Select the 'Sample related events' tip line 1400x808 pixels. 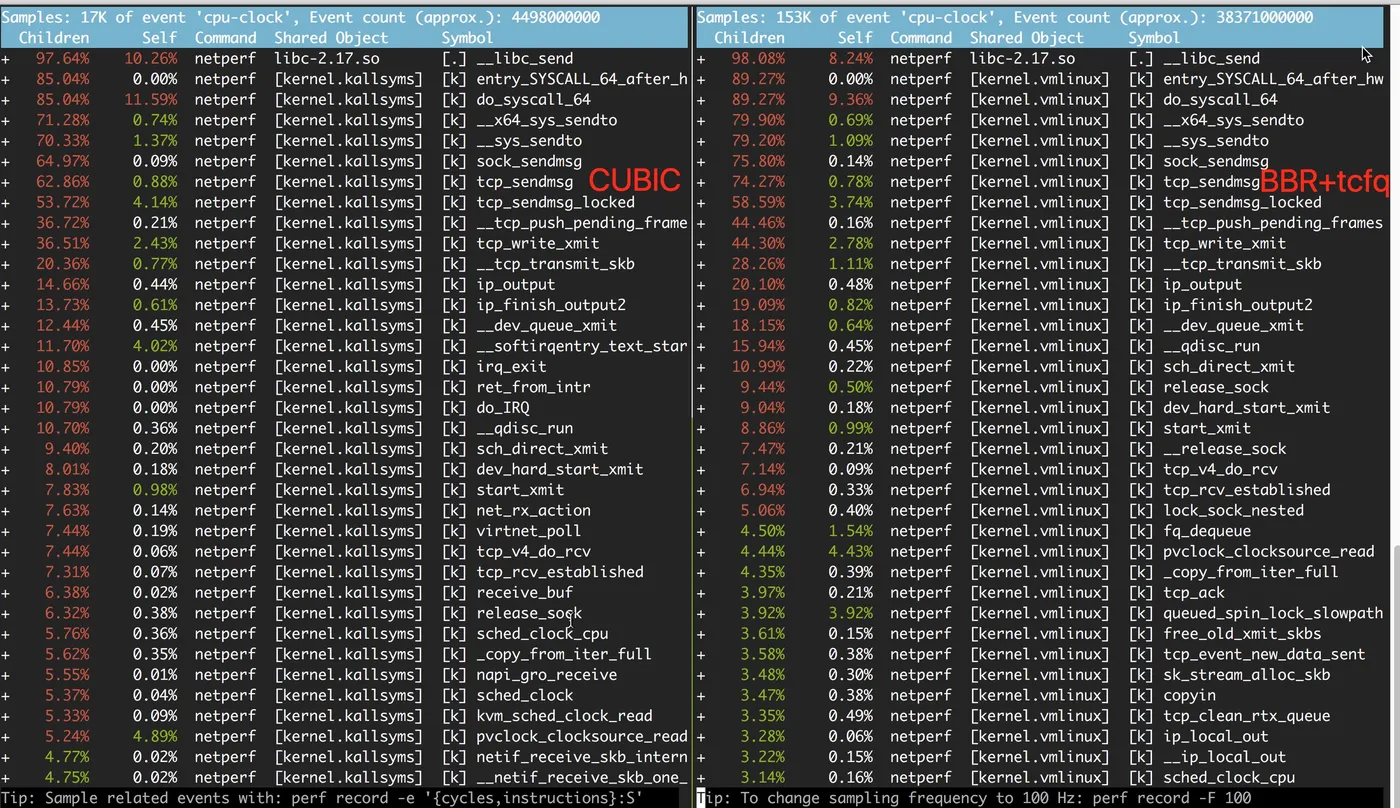click(x=321, y=798)
